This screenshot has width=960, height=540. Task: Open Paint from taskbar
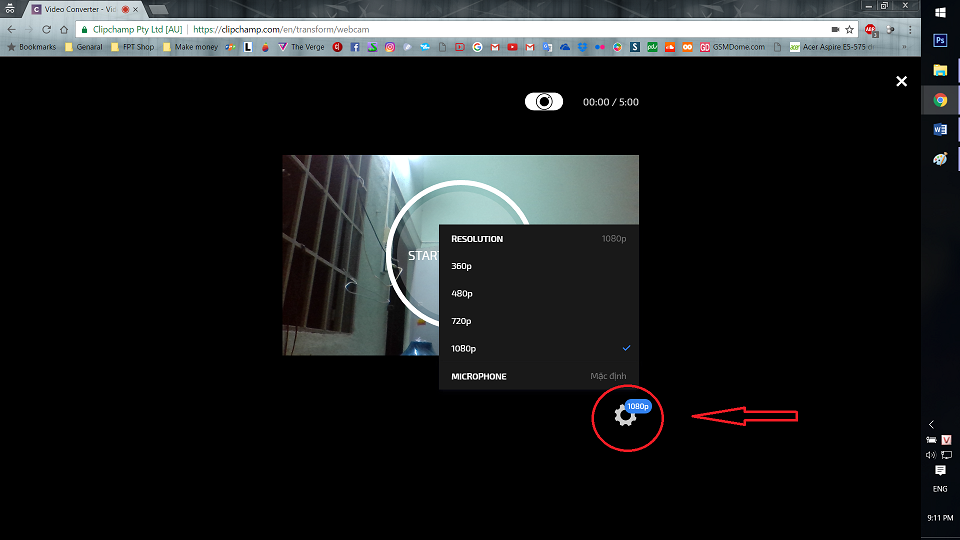pyautogui.click(x=940, y=159)
